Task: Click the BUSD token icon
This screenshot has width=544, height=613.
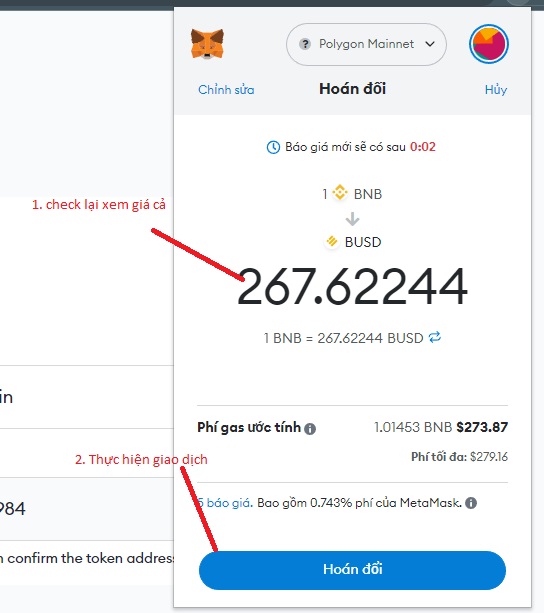Action: 332,242
